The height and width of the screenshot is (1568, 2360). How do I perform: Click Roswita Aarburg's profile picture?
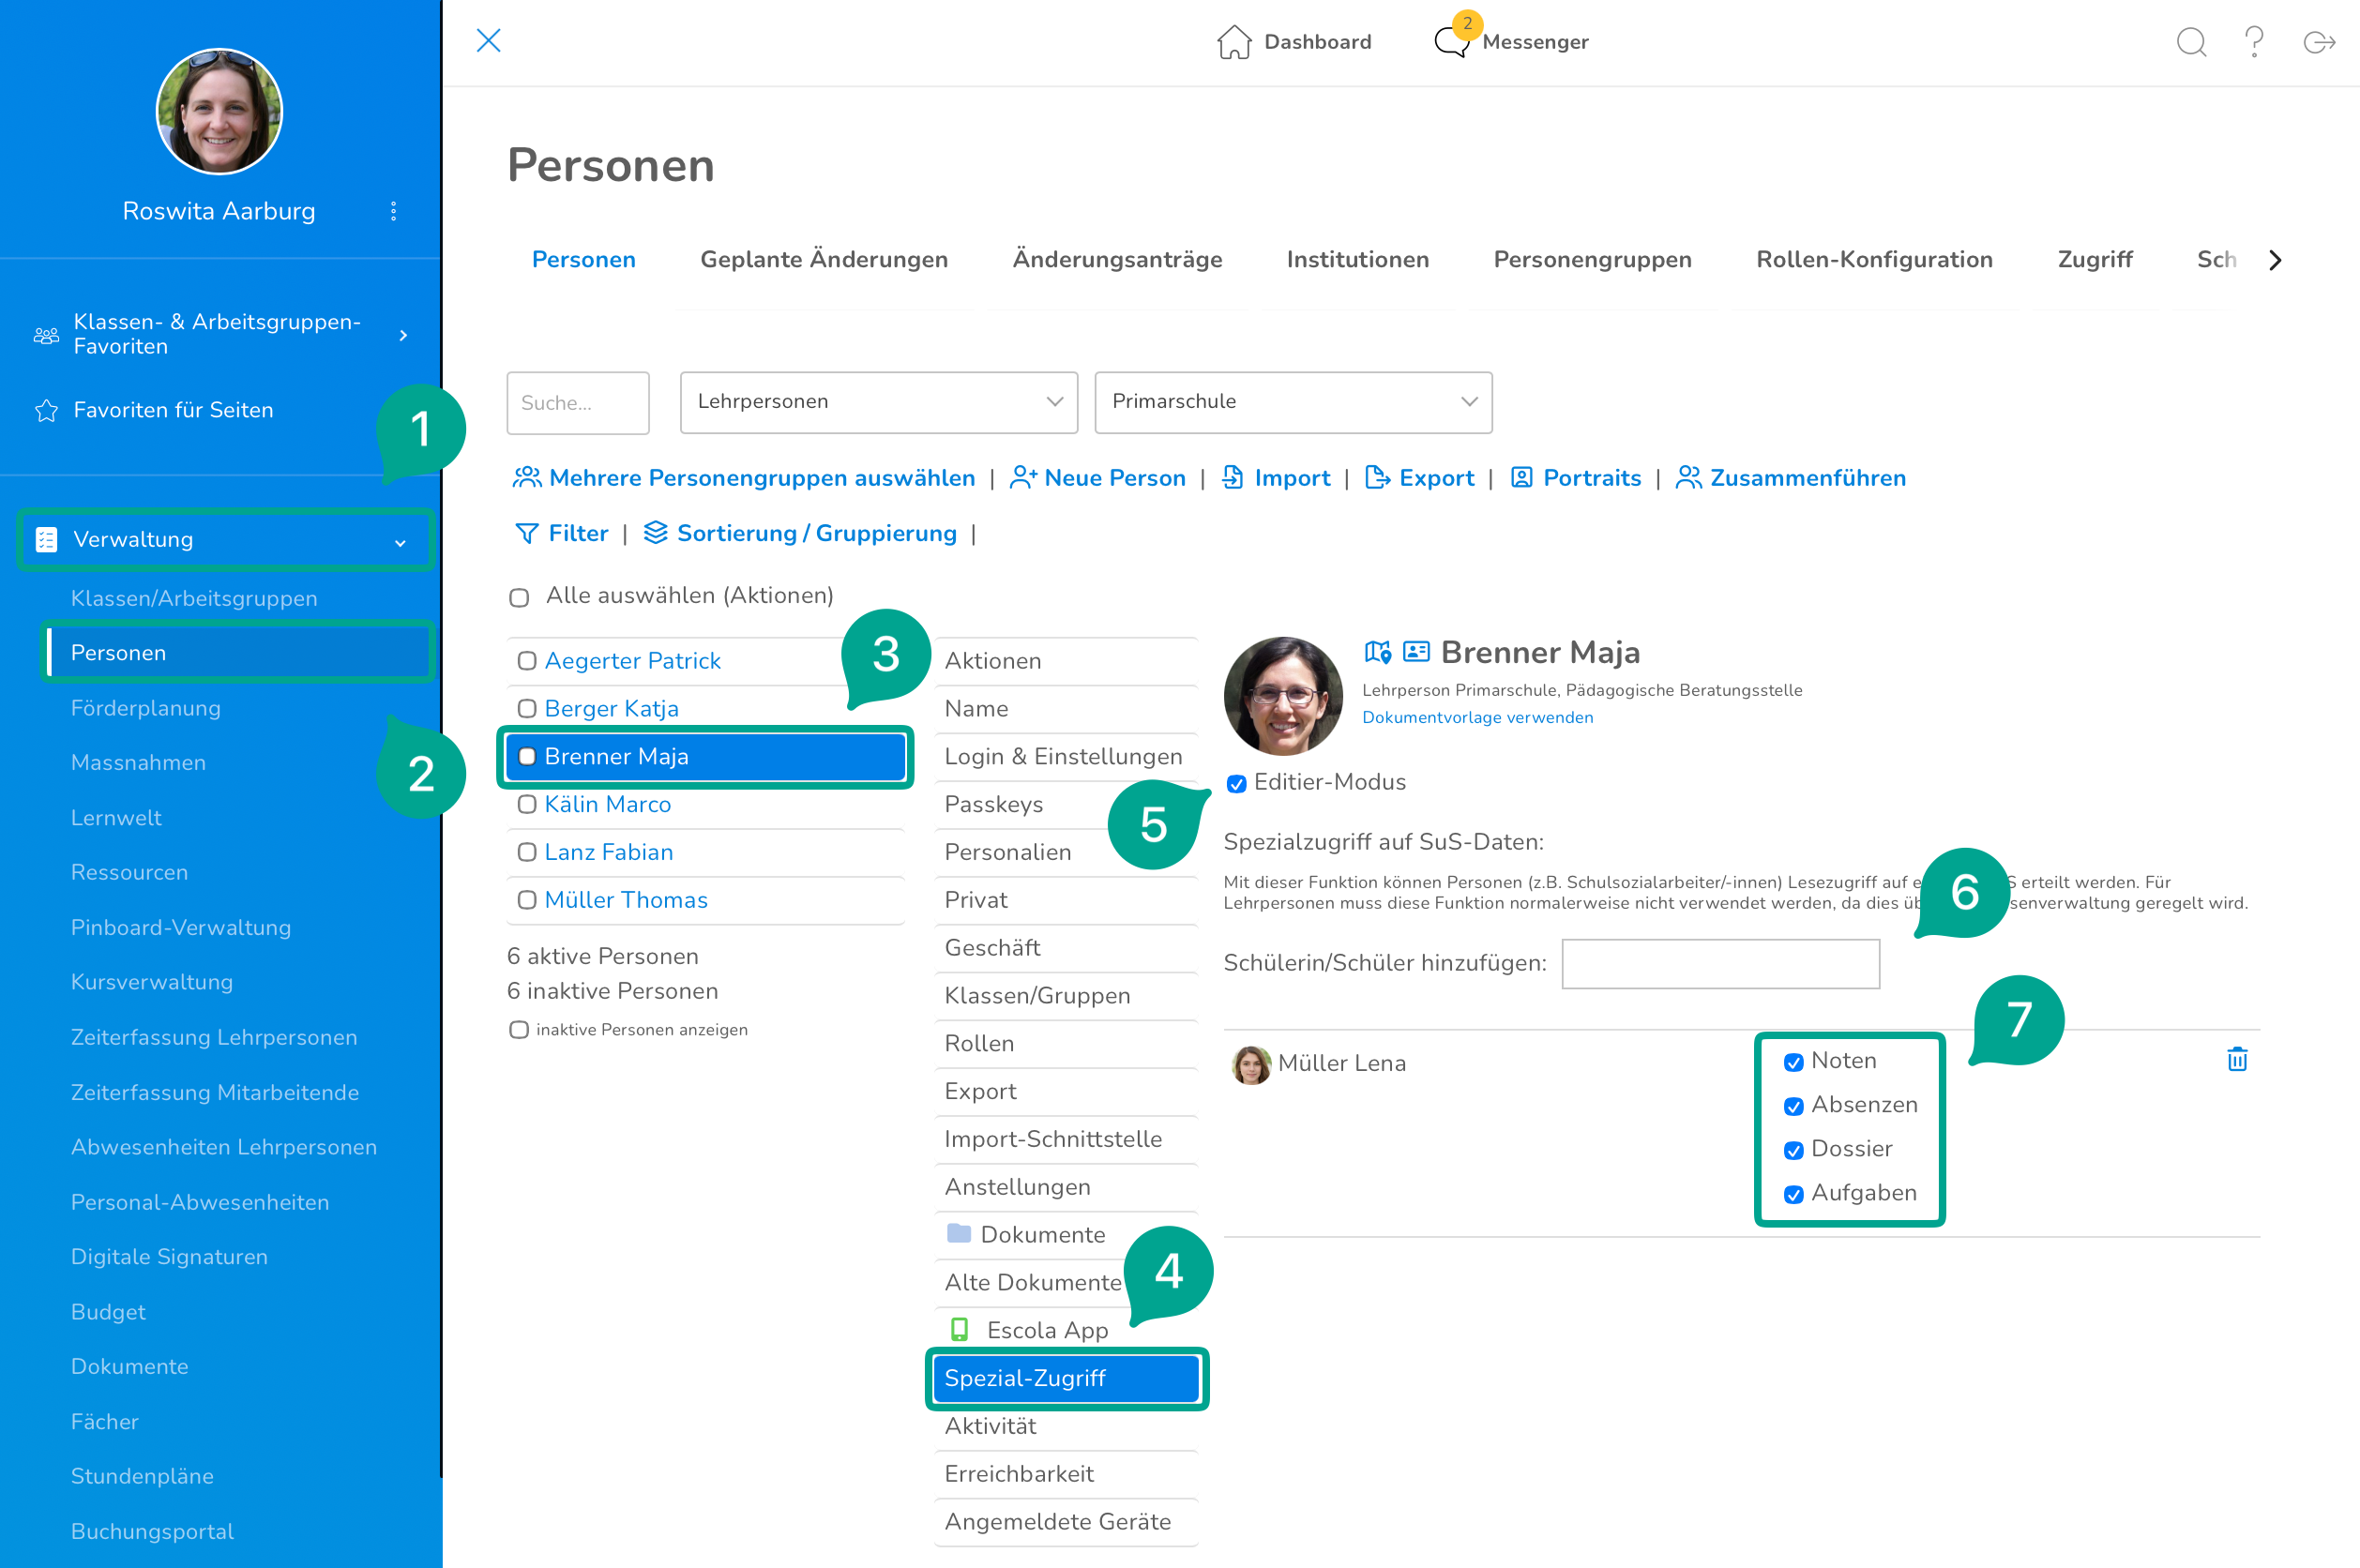click(x=219, y=112)
